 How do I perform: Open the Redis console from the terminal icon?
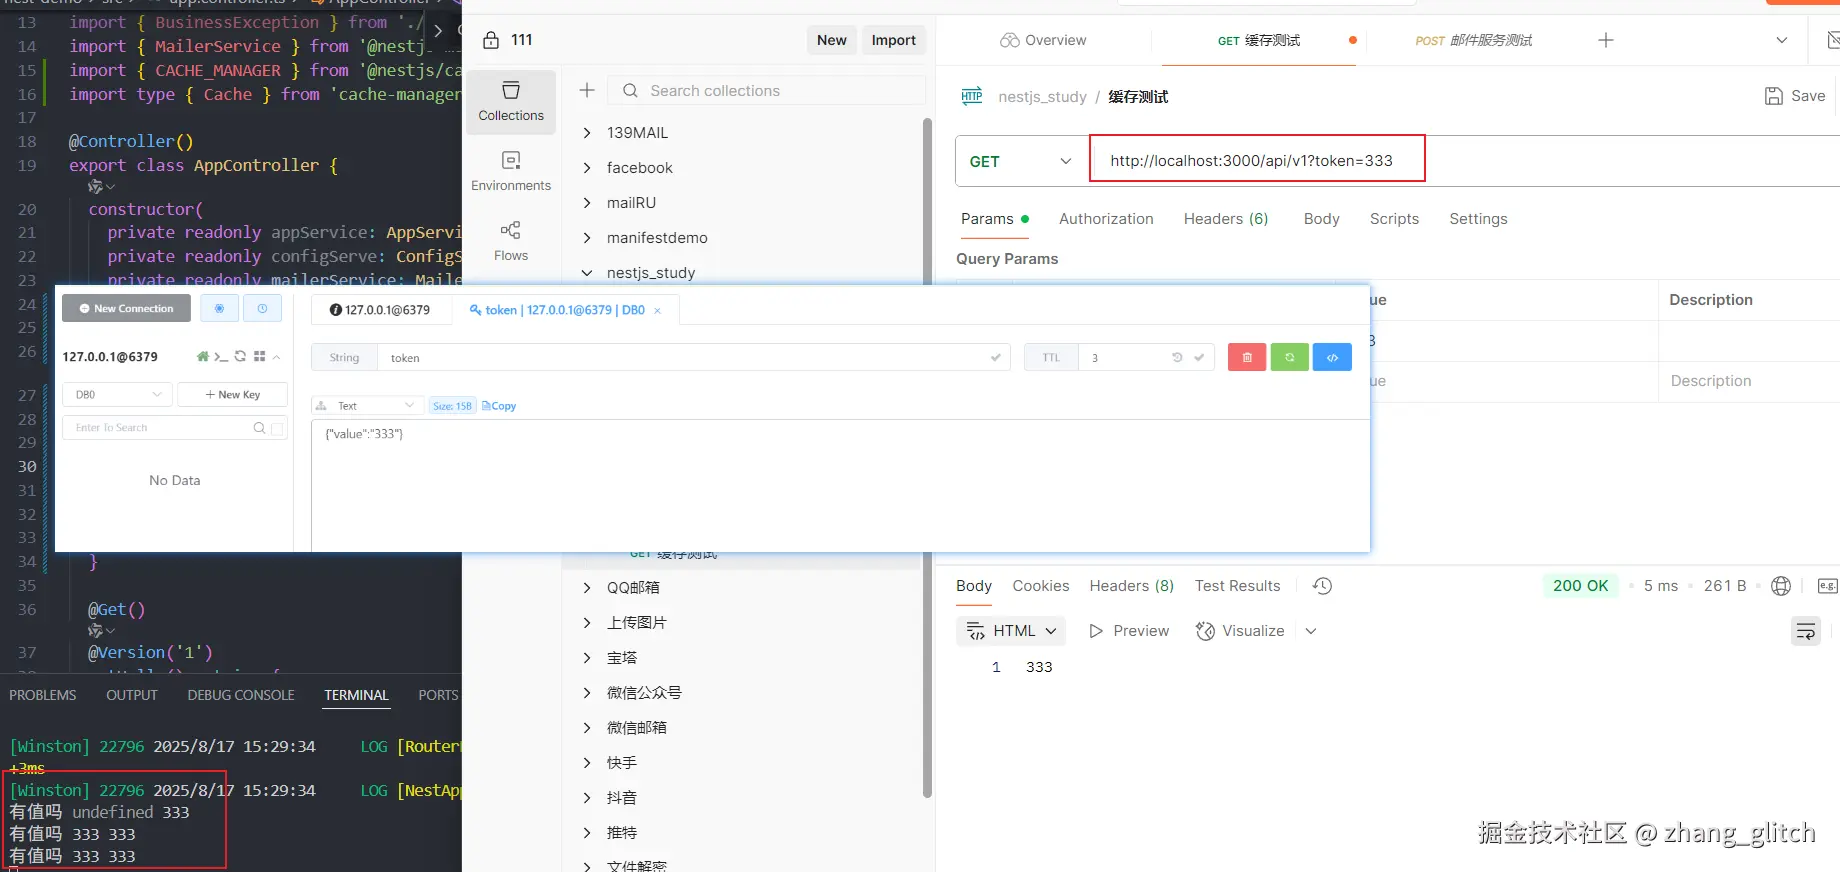pyautogui.click(x=221, y=356)
